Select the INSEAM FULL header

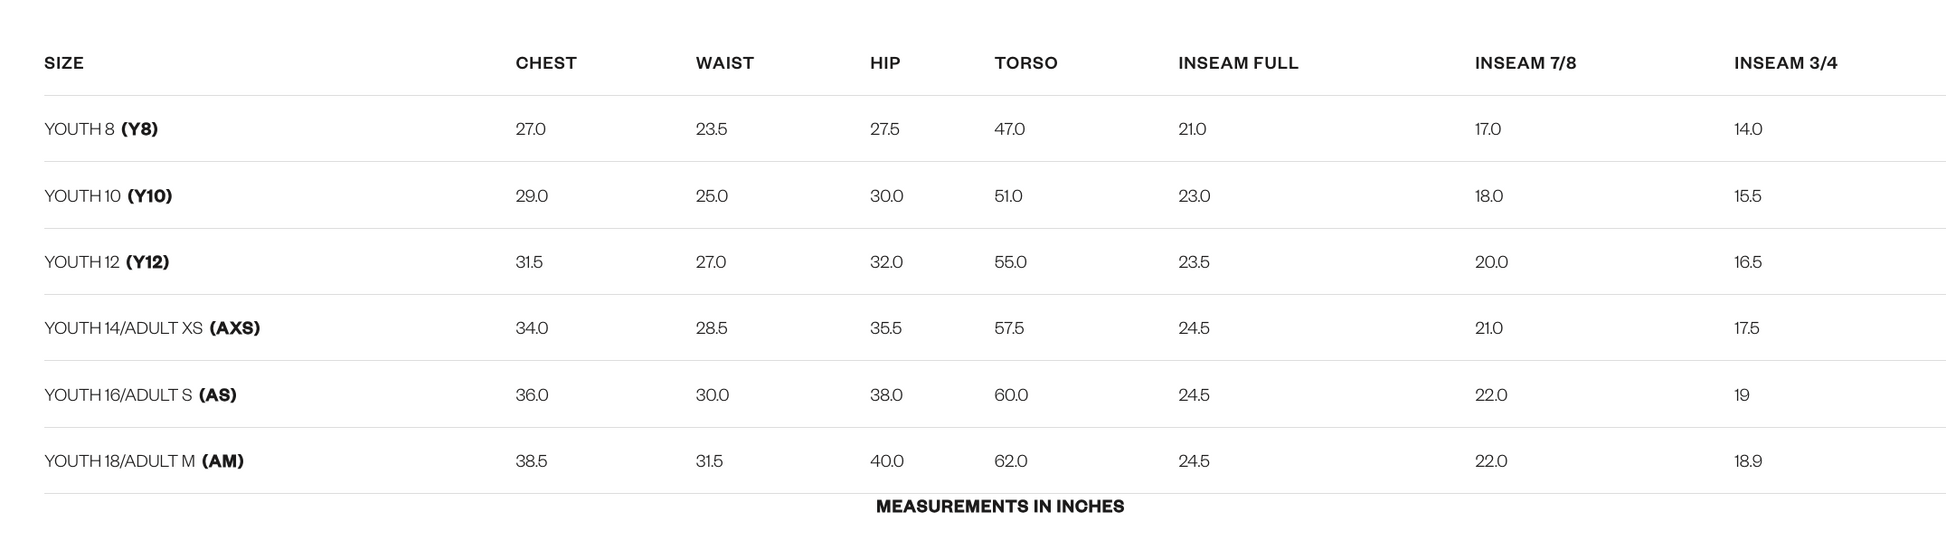point(1238,63)
